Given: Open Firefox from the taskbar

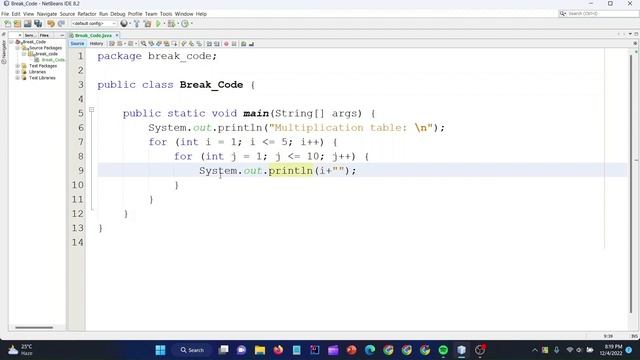Looking at the screenshot, I should [278, 350].
